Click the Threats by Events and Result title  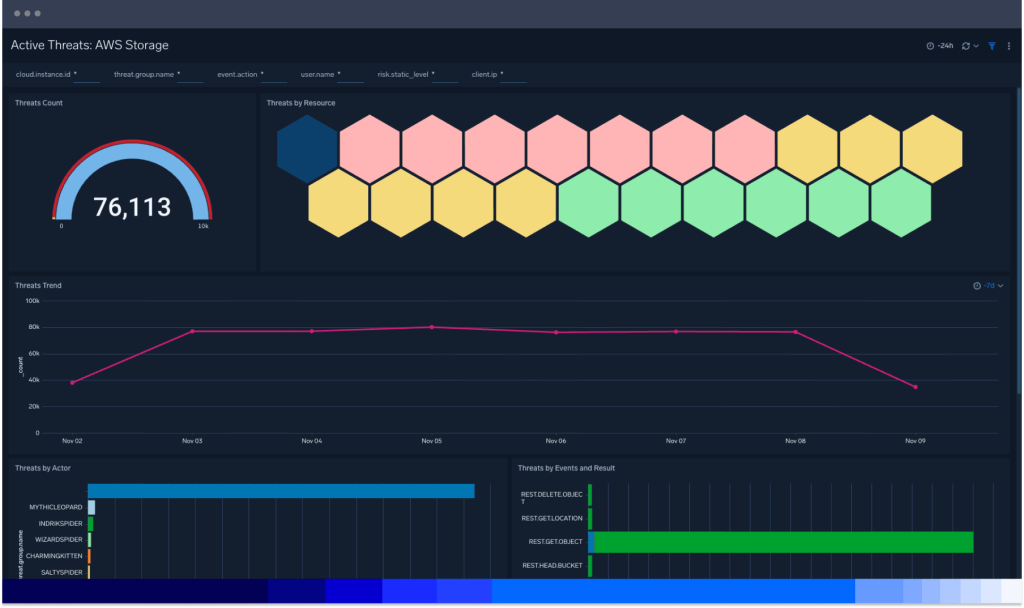[x=565, y=468]
